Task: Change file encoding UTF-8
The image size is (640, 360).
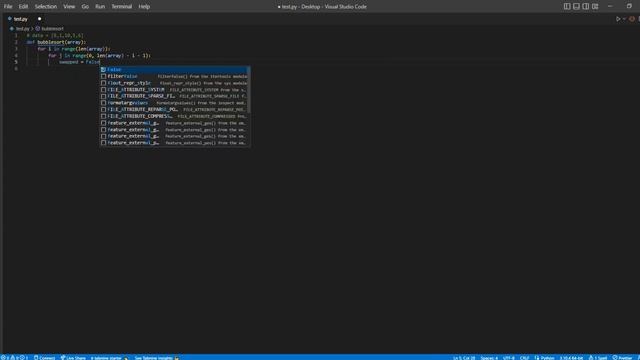Action: (x=509, y=358)
